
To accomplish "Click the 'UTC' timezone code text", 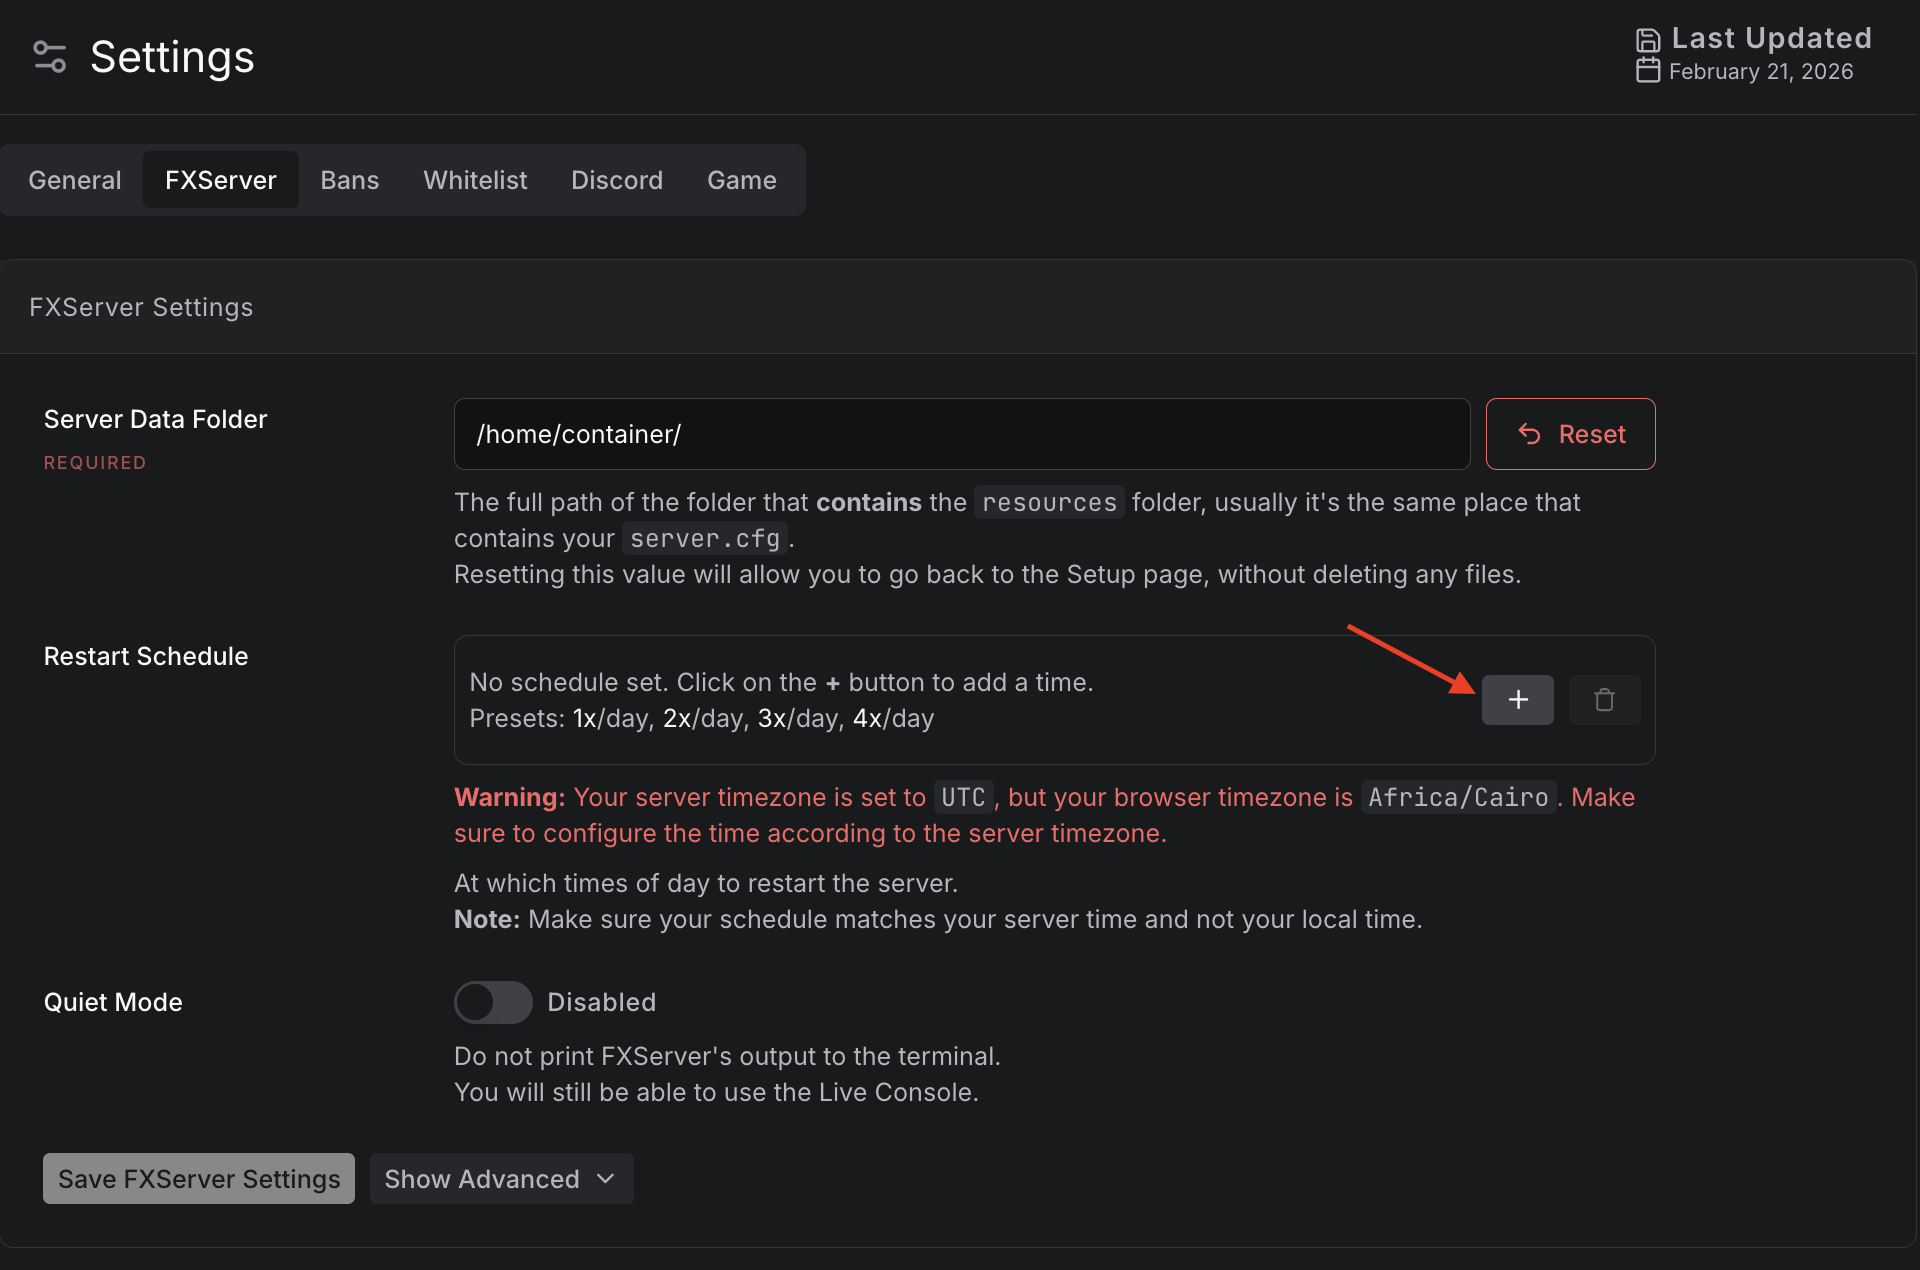I will [x=963, y=797].
